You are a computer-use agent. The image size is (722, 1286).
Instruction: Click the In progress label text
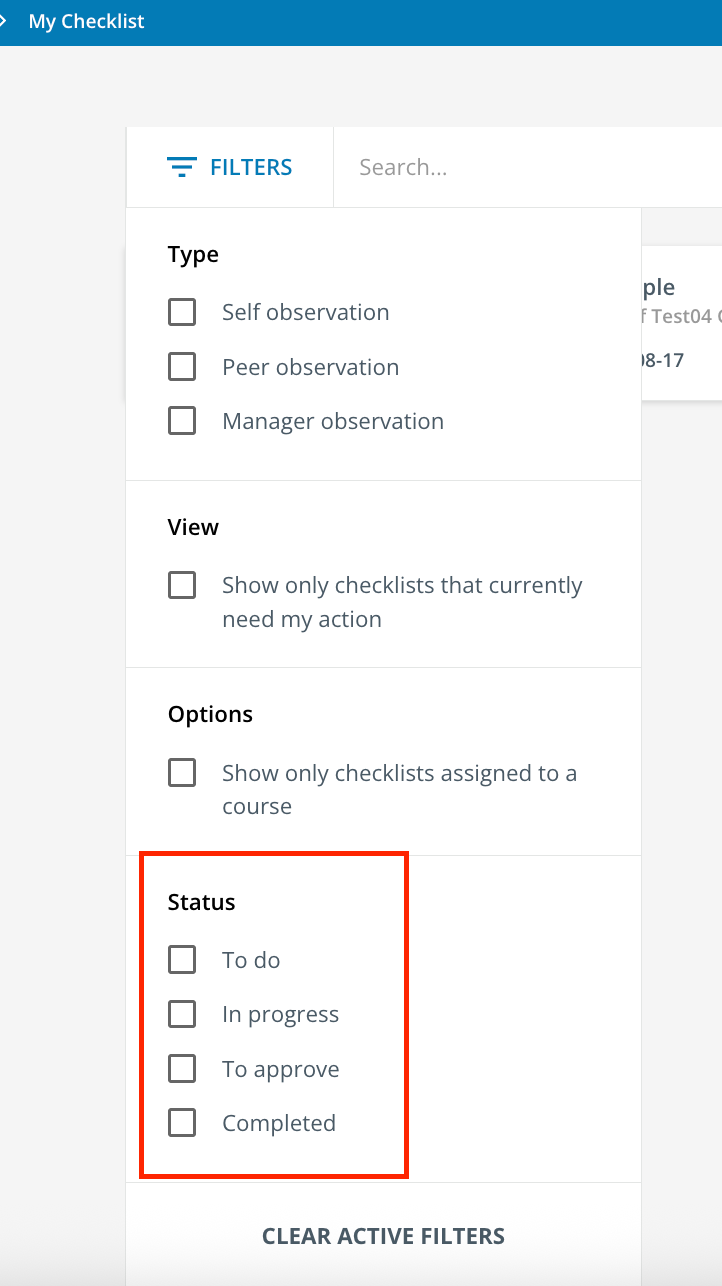(281, 1015)
